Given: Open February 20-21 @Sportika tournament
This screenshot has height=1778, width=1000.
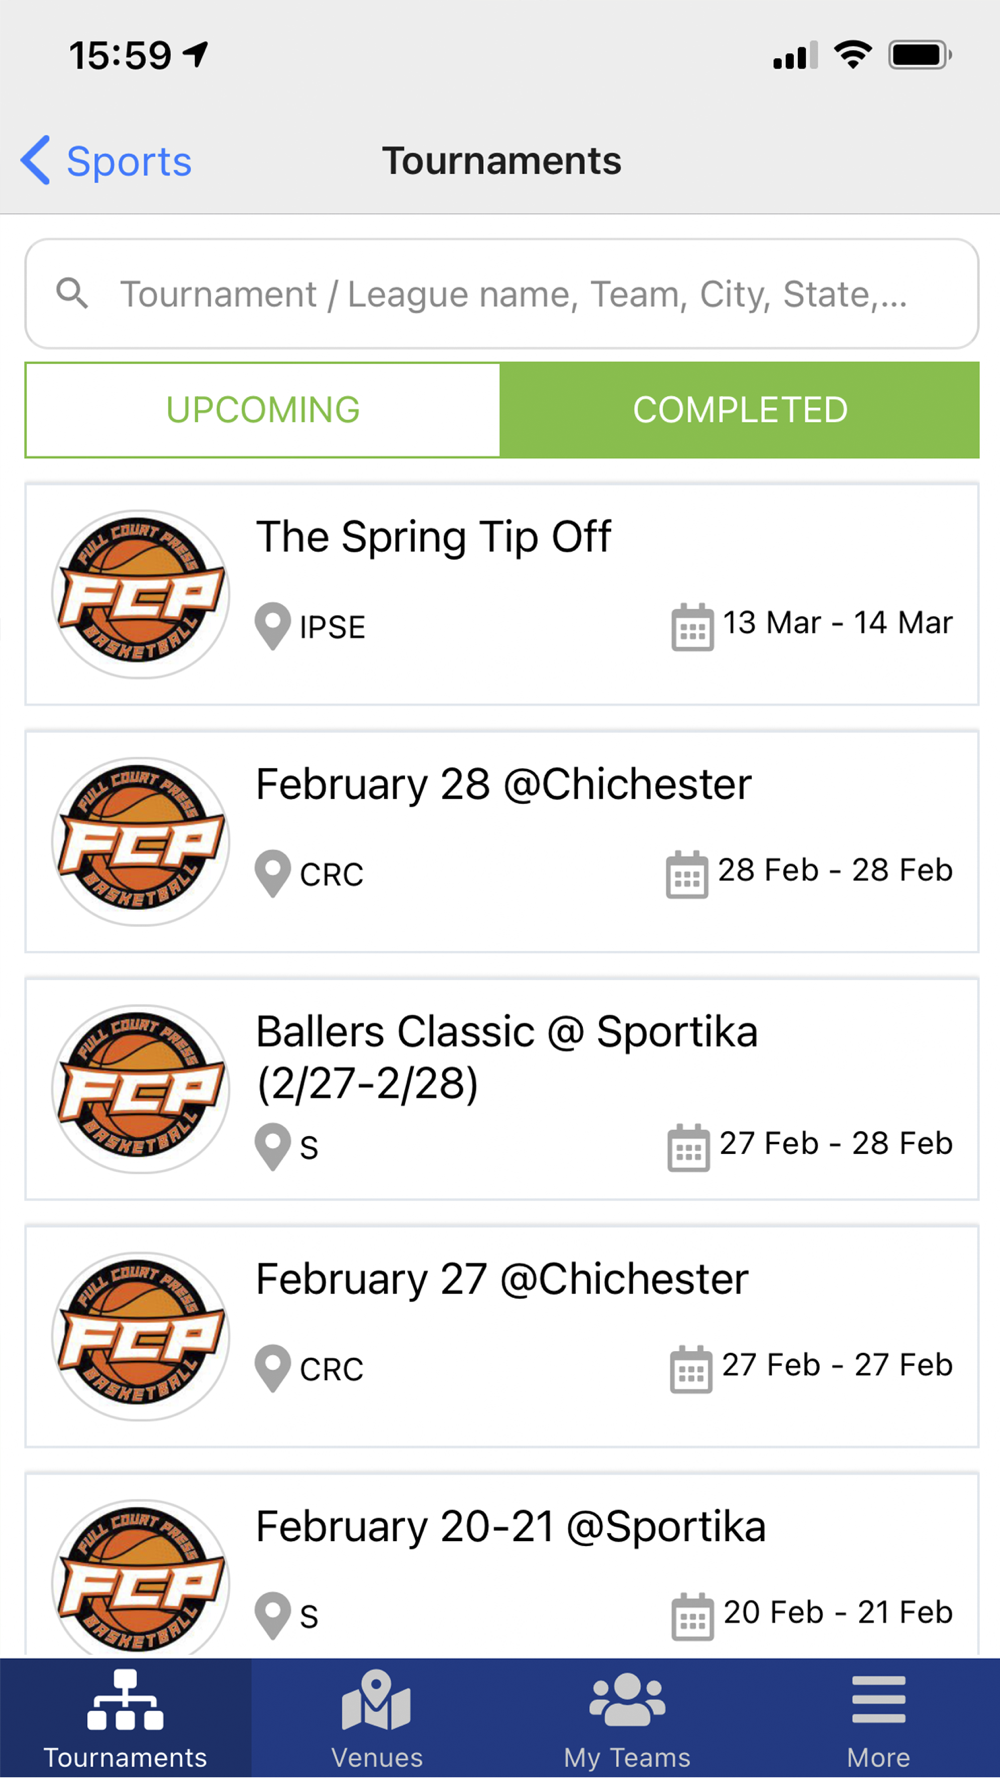Looking at the screenshot, I should pyautogui.click(x=502, y=1565).
